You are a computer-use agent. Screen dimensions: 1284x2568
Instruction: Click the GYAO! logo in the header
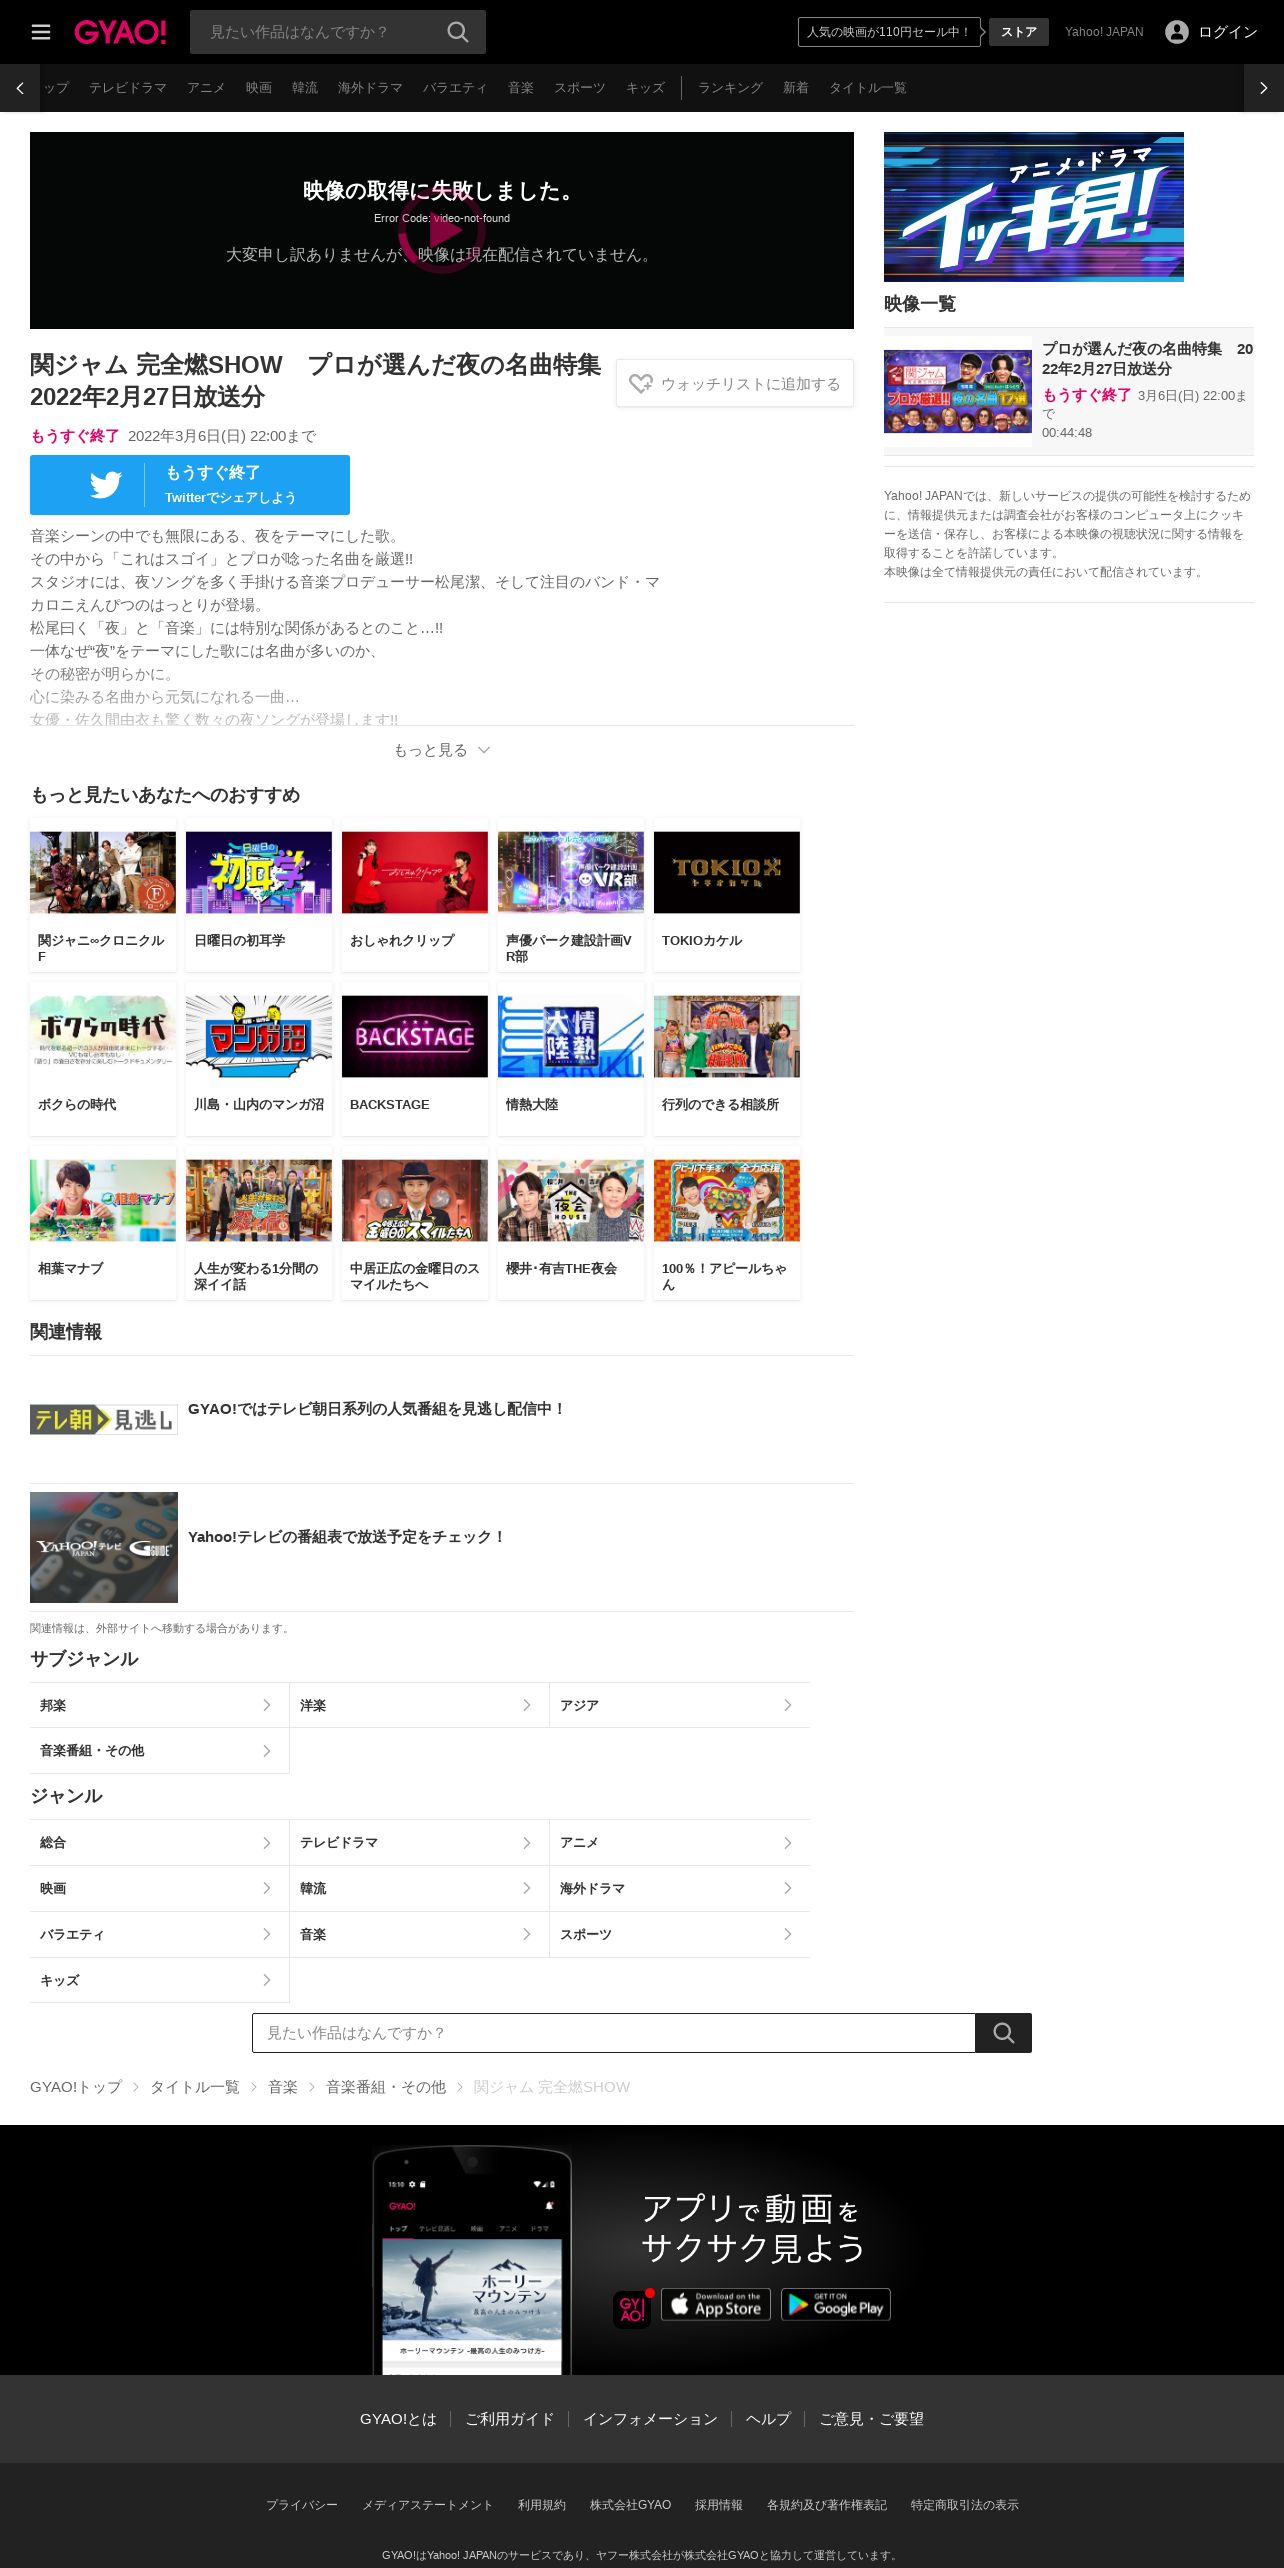(120, 32)
